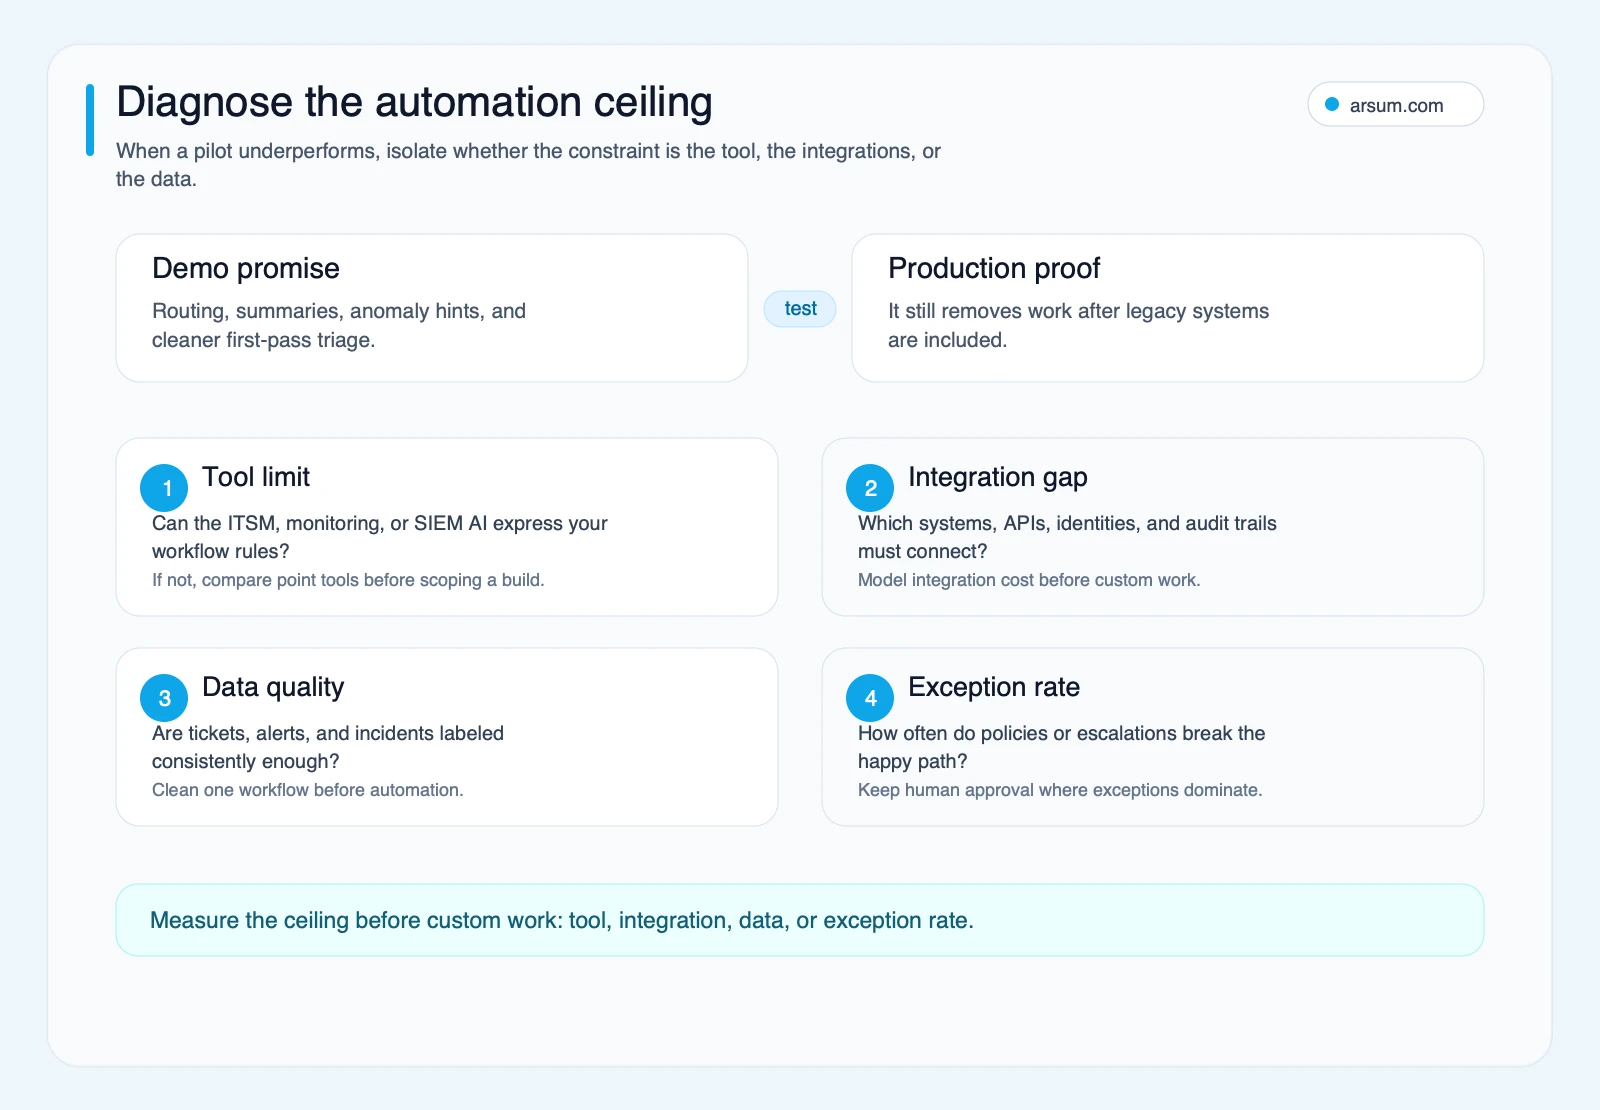This screenshot has width=1600, height=1110.
Task: Click 'Clean one workflow before automation' note
Action: [x=308, y=790]
